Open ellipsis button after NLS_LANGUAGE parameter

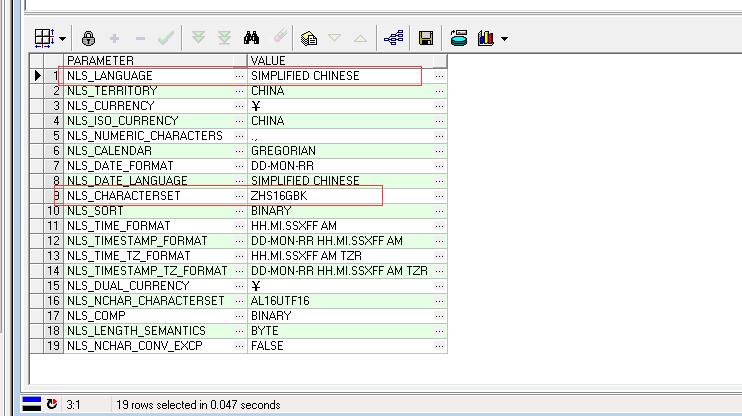click(239, 76)
